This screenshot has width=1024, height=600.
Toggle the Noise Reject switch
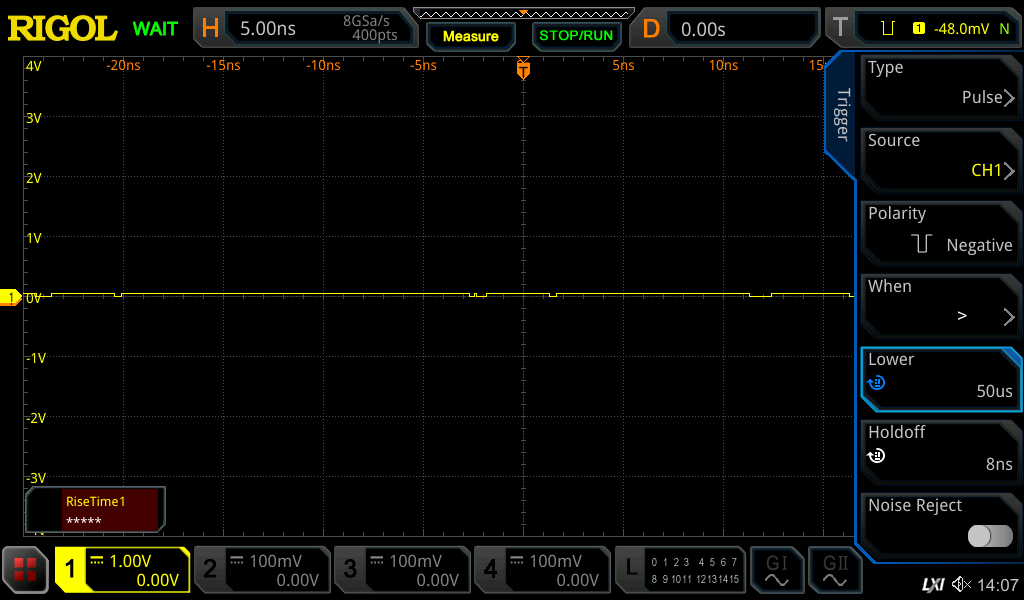coord(990,536)
